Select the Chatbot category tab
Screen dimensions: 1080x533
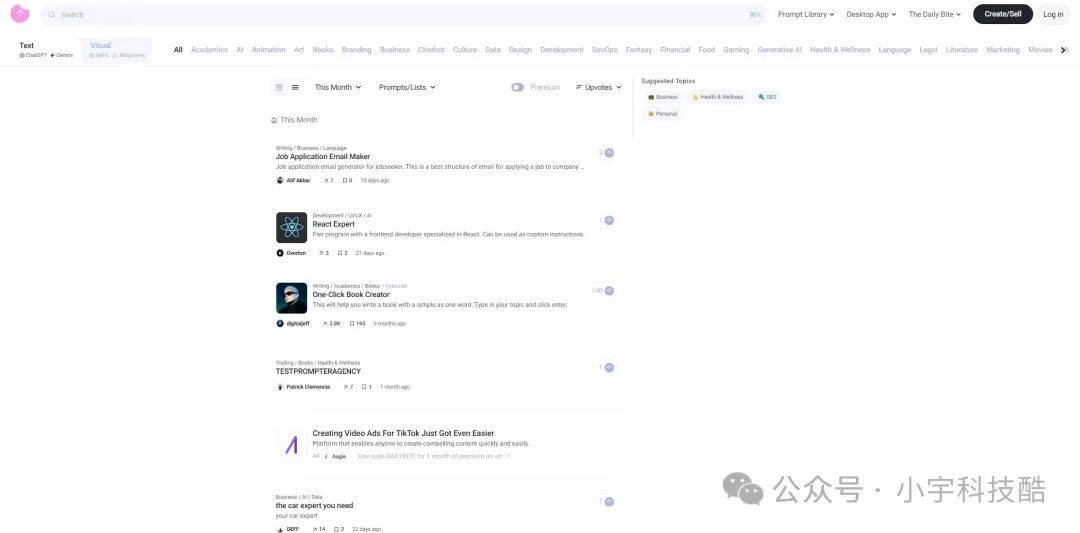[431, 50]
